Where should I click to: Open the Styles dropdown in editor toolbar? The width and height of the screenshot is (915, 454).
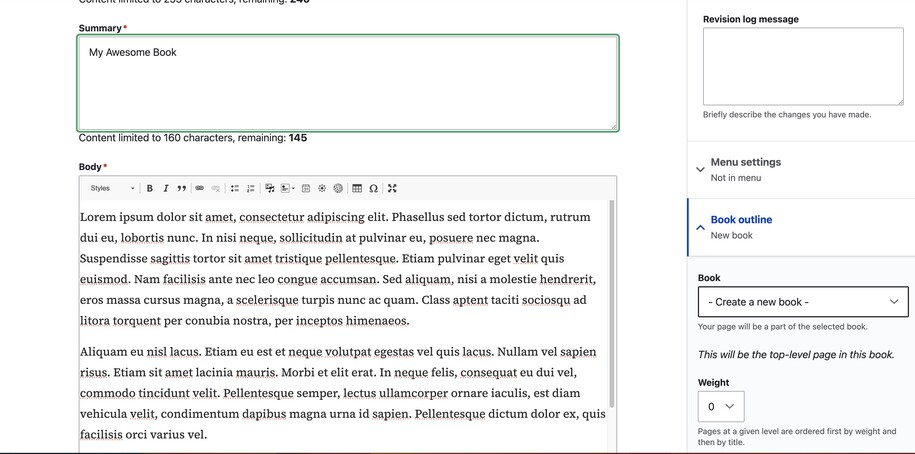tap(112, 188)
